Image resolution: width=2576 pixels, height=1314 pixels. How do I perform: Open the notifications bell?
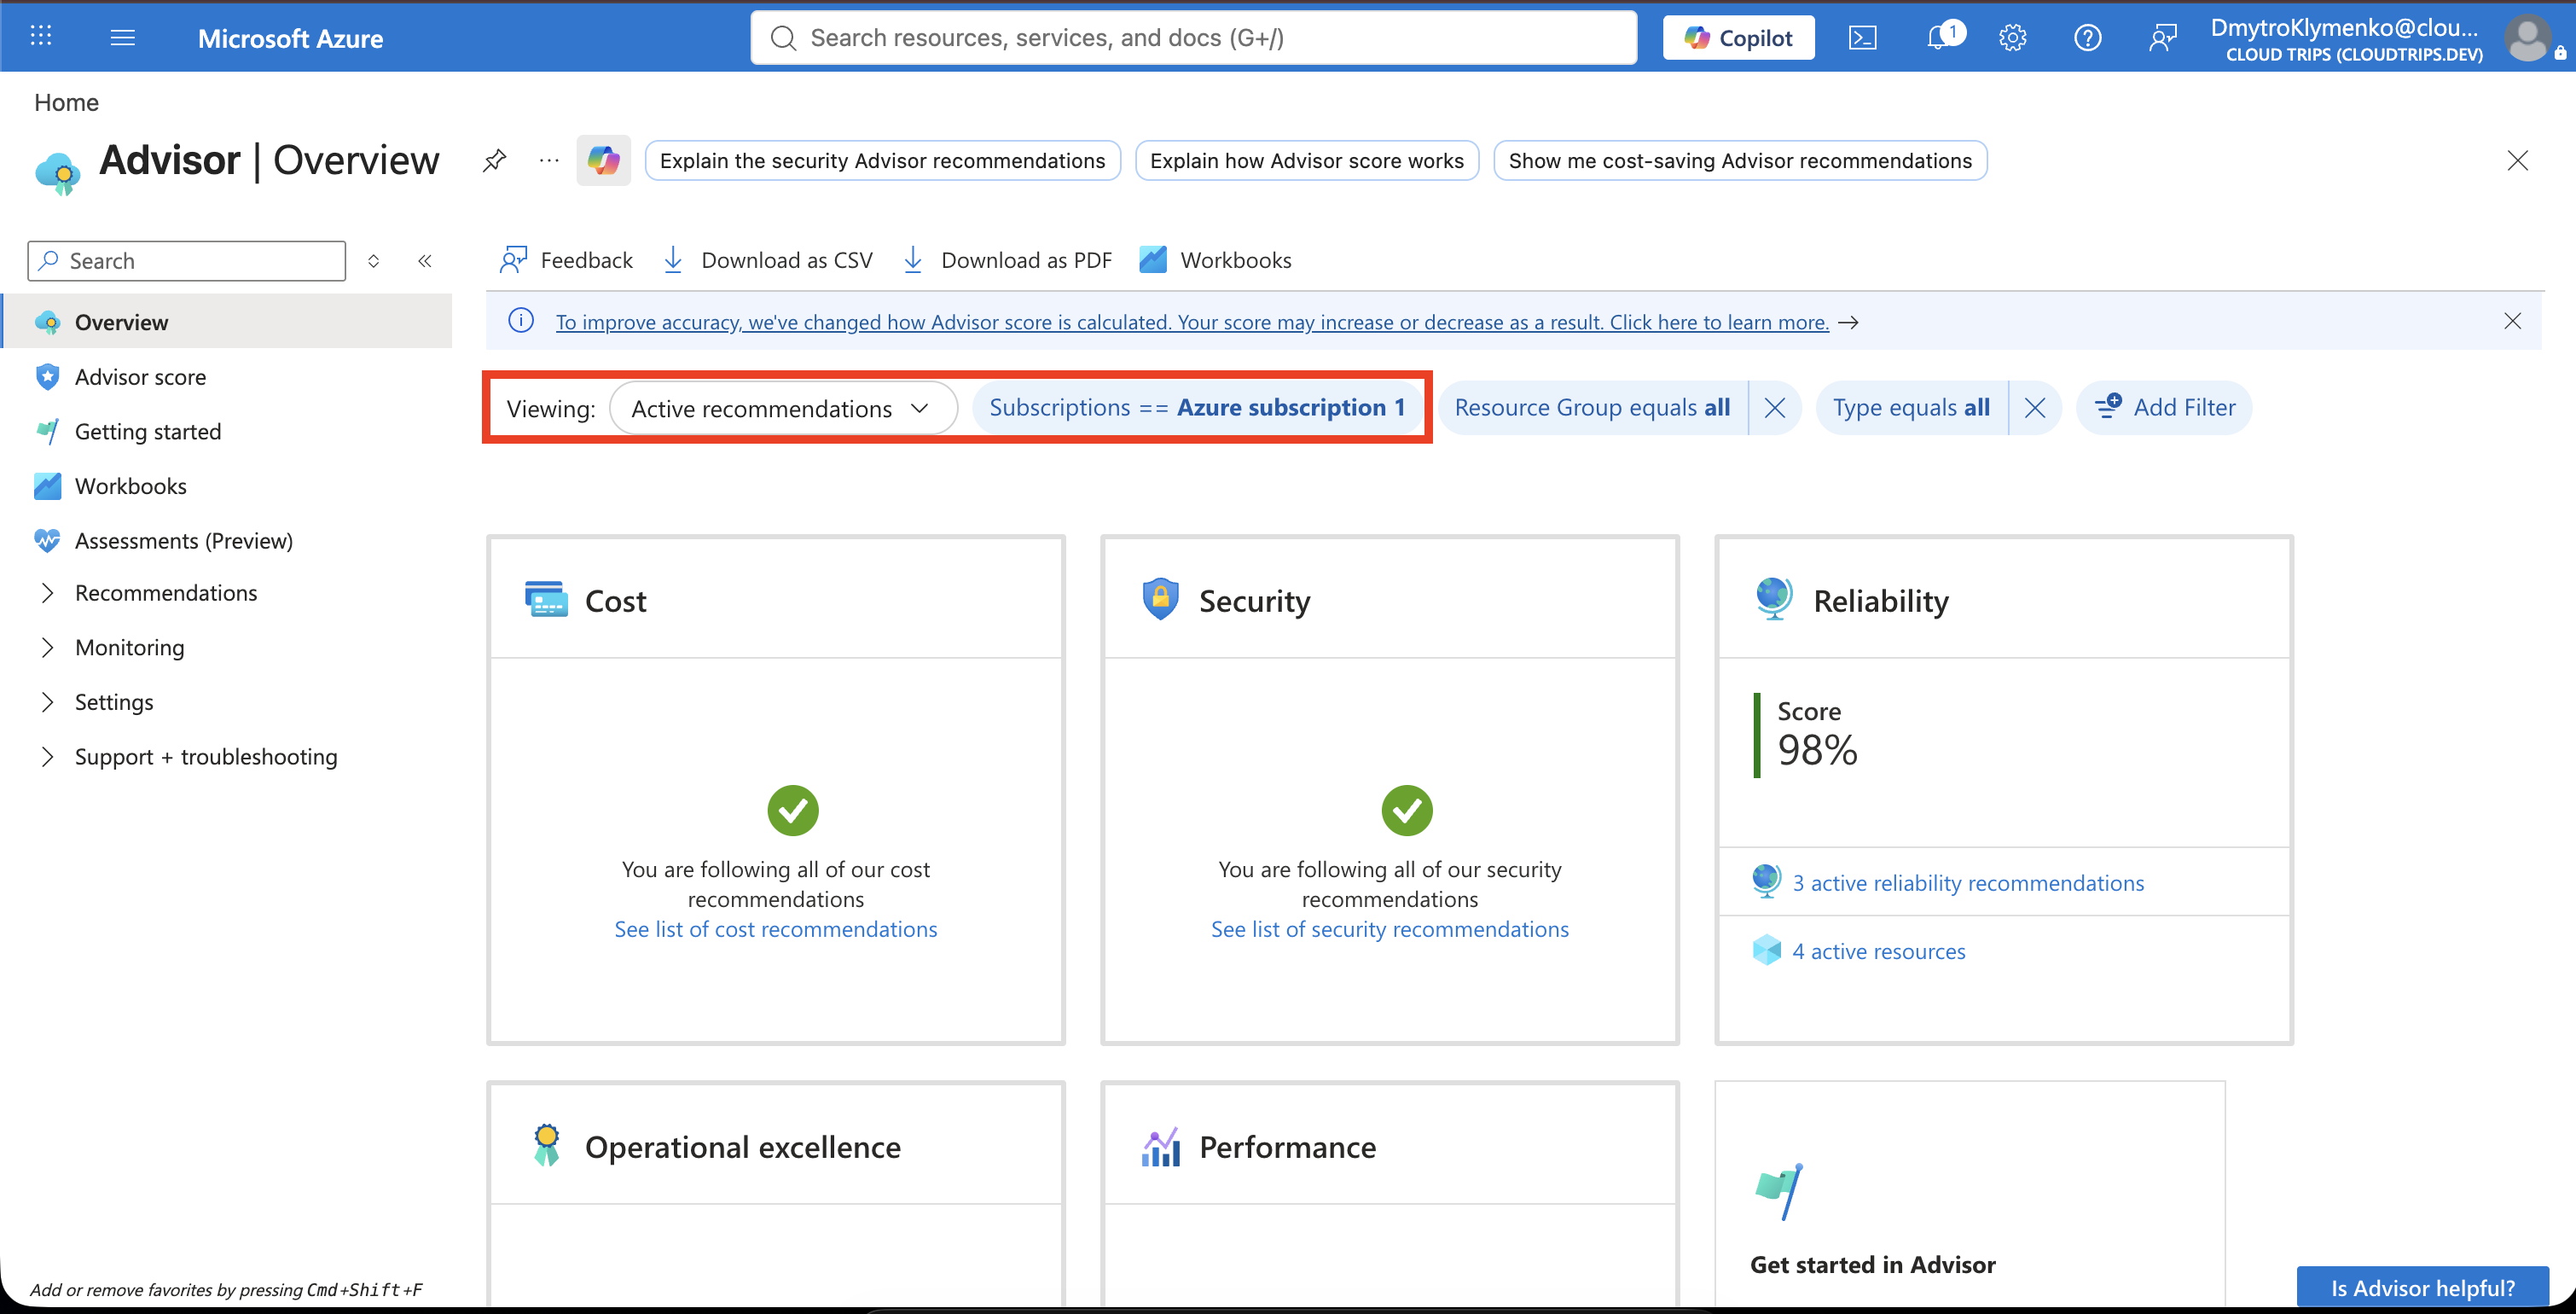click(1940, 38)
